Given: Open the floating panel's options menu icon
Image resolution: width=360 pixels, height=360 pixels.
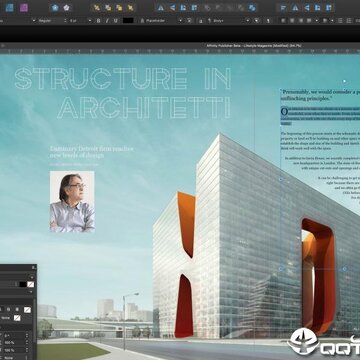Looking at the screenshot, I should pos(34,267).
